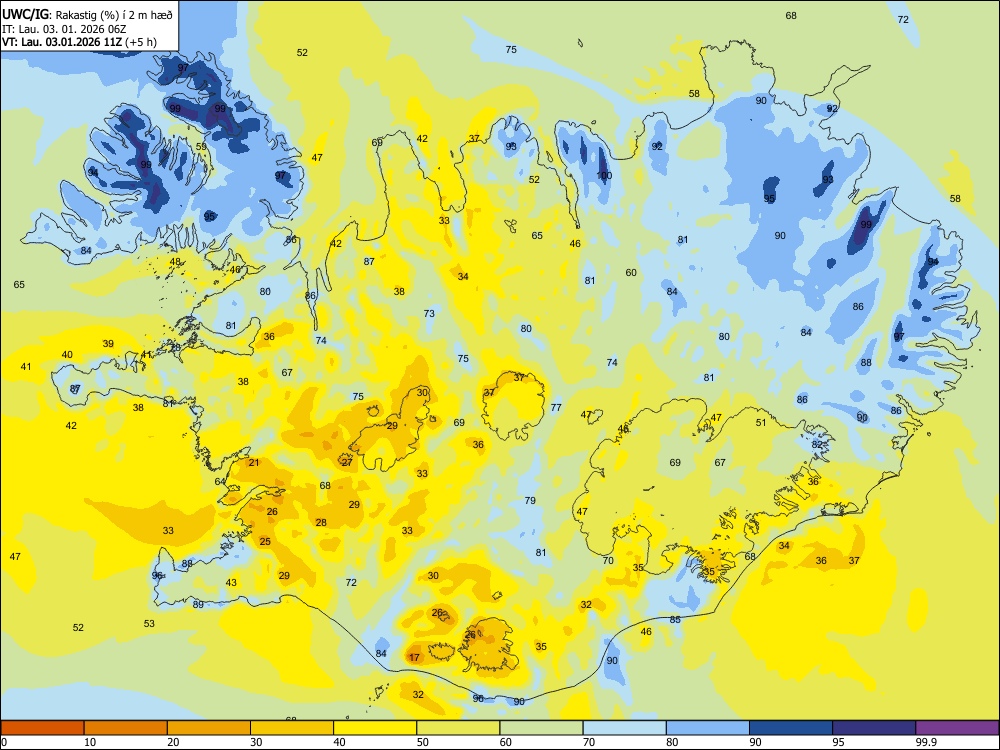The image size is (1000, 750).
Task: Select the '77' humidity value on the map
Action: click(x=556, y=407)
